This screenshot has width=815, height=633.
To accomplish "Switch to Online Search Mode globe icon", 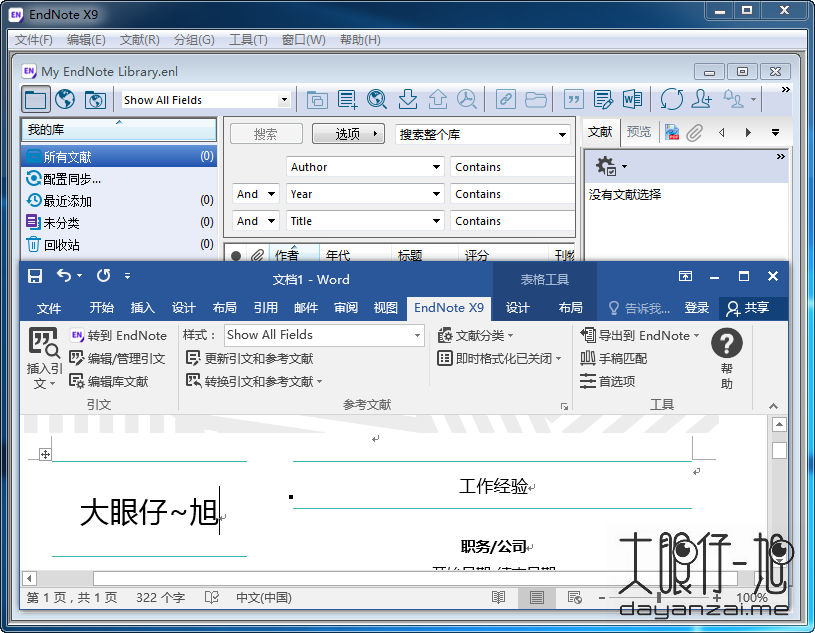I will (65, 99).
